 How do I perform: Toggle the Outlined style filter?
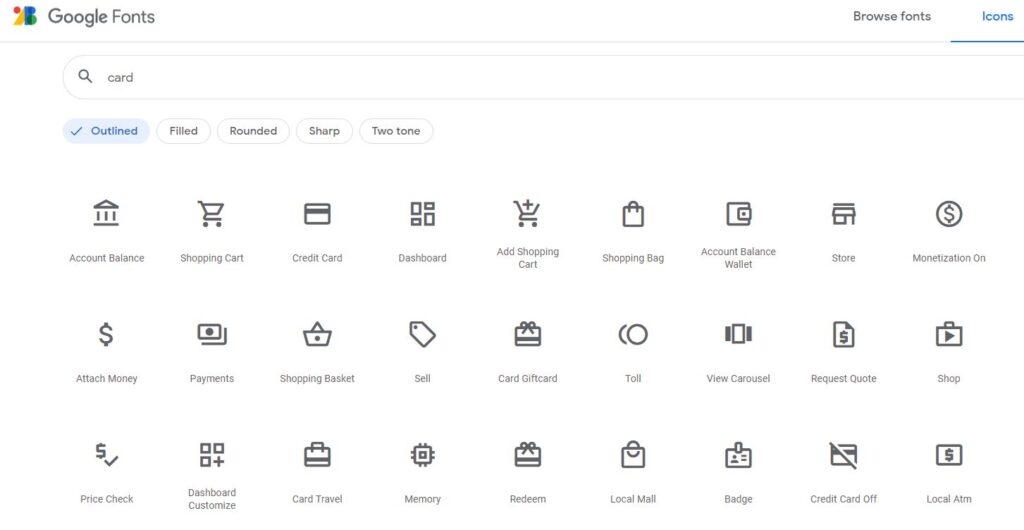[106, 131]
